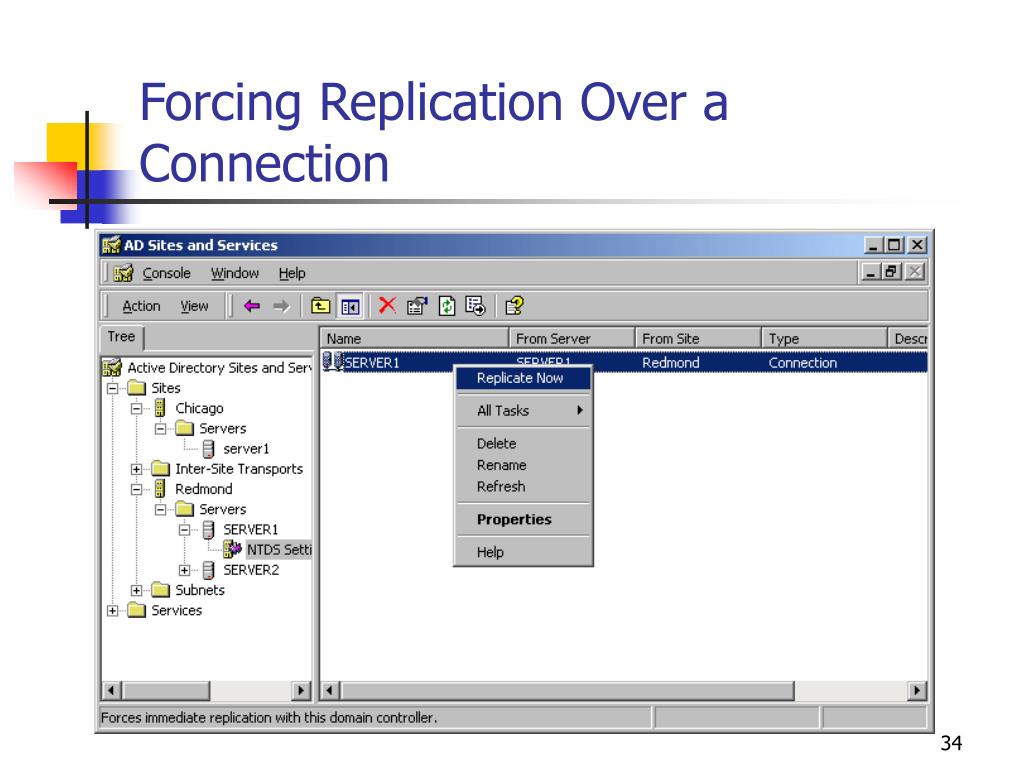The image size is (1024, 768).
Task: Open the Action menu
Action: point(141,306)
